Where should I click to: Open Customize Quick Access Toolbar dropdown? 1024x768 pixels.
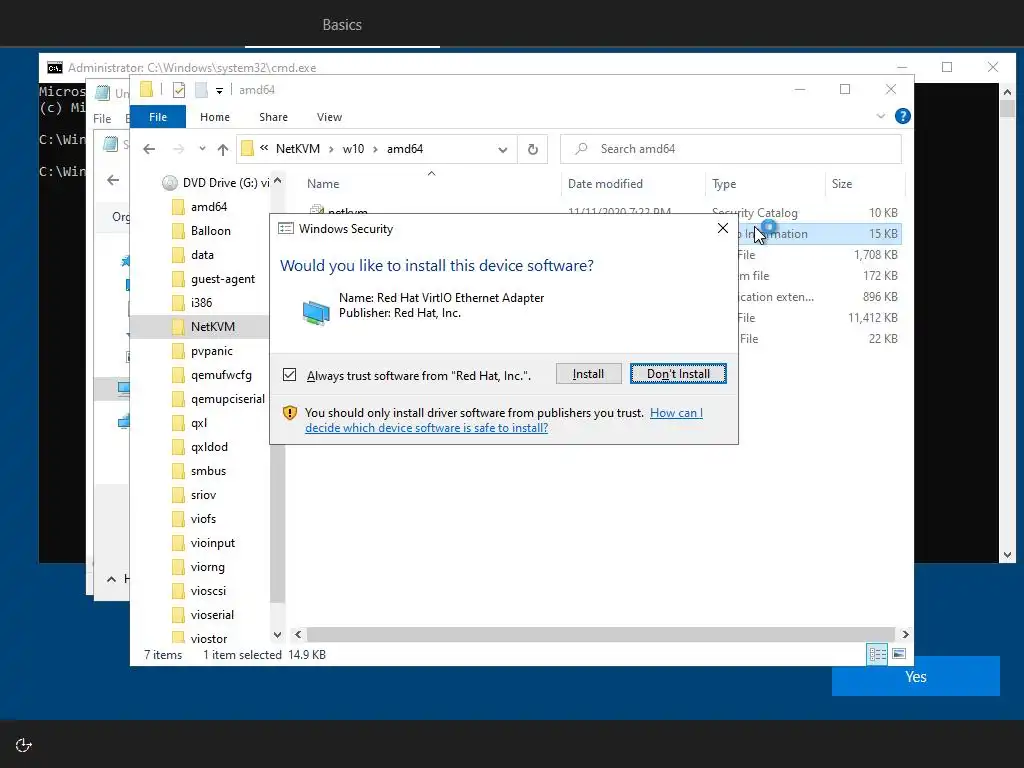click(219, 90)
